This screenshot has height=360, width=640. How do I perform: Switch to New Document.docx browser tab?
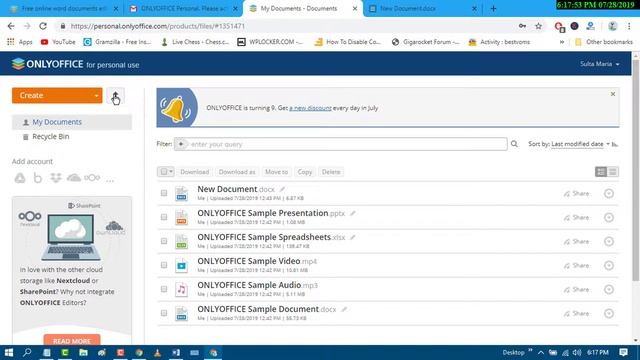422,9
